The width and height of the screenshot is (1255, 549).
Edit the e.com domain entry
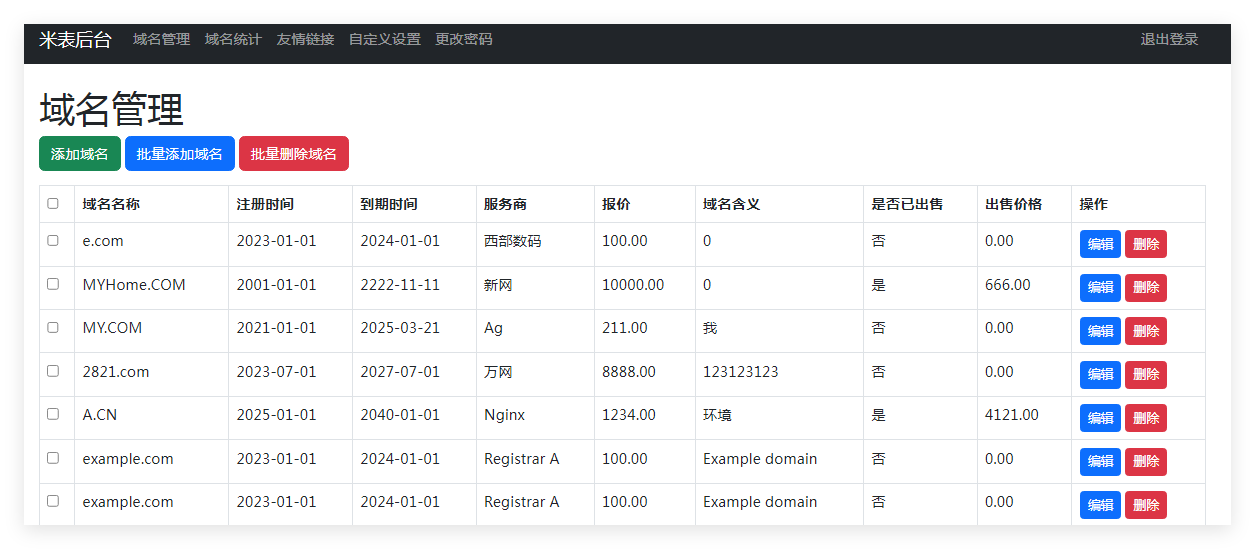click(1100, 244)
